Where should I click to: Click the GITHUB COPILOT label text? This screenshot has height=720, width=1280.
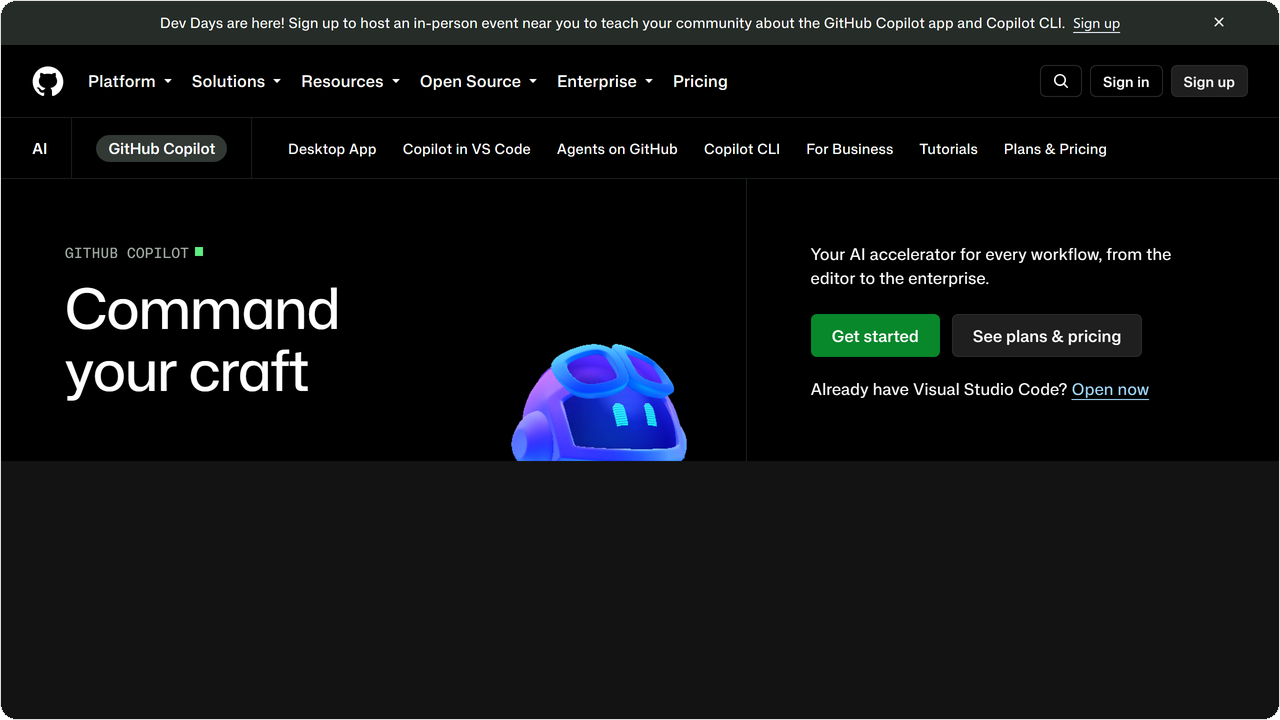[x=127, y=253]
